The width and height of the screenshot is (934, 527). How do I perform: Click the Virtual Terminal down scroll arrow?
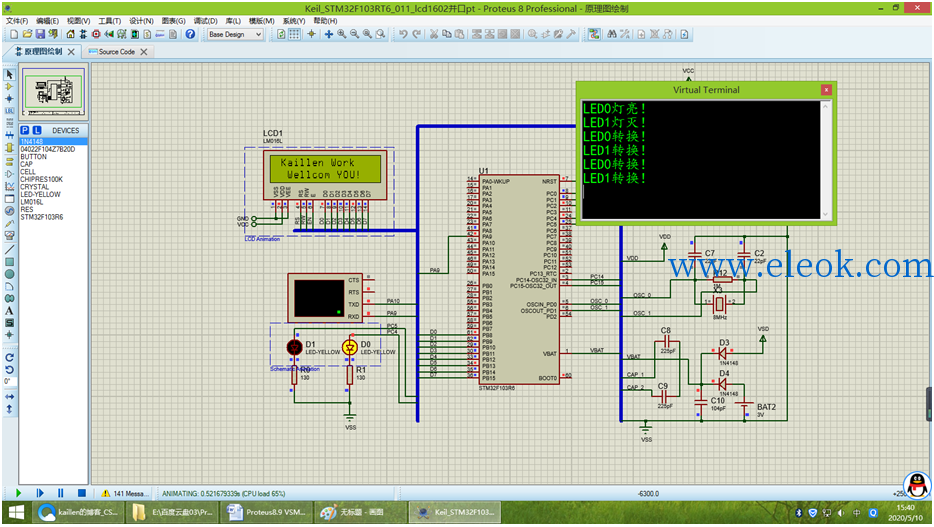coord(826,214)
